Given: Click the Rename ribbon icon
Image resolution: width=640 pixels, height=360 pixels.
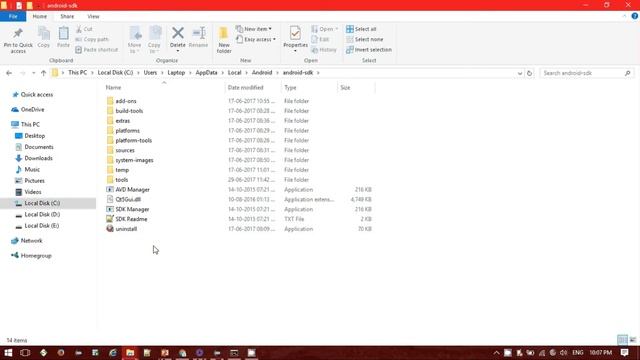Looking at the screenshot, I should point(199,33).
